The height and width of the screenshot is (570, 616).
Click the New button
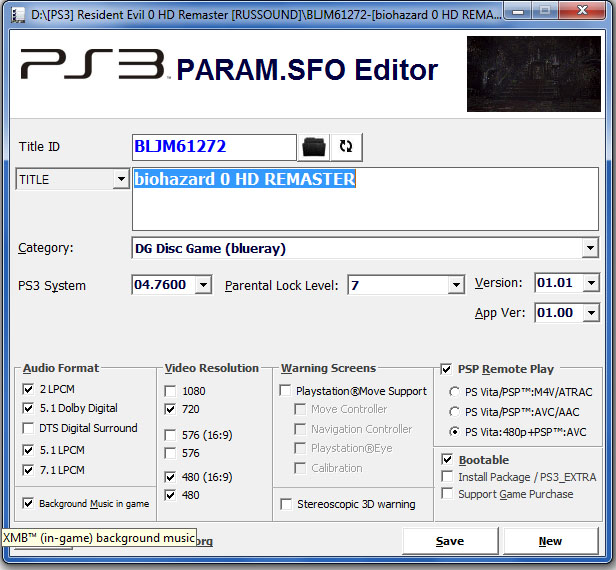tap(550, 541)
